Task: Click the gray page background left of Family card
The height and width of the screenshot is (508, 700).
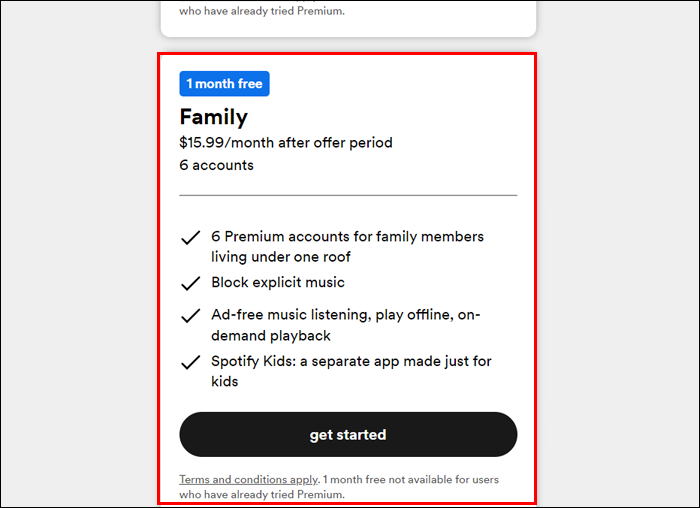Action: tap(78, 280)
